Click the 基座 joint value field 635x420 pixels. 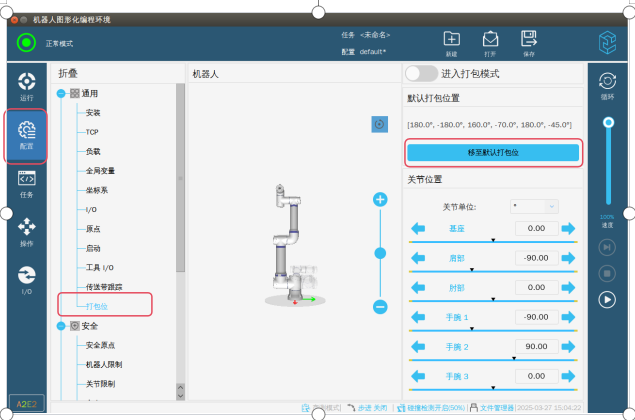tap(535, 228)
